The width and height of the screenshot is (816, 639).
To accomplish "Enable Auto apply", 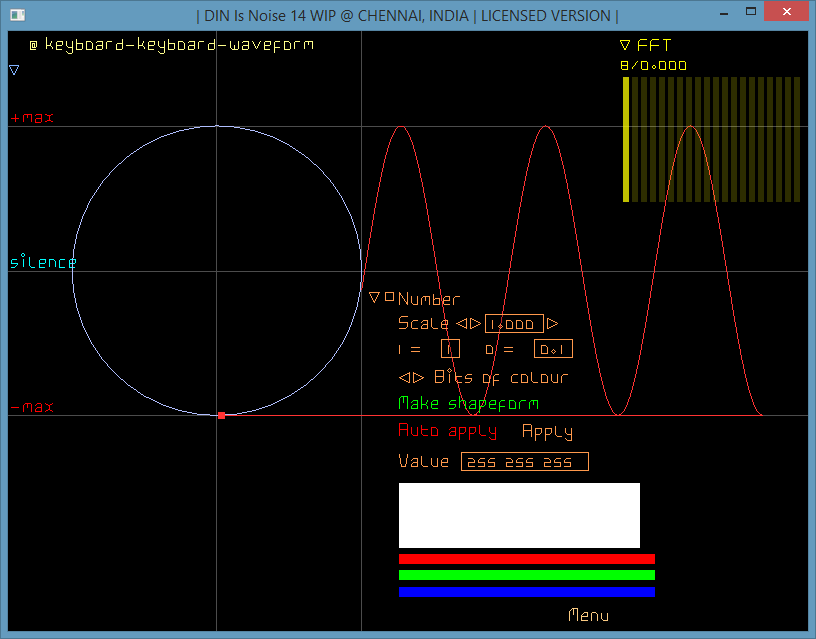I will pos(447,431).
